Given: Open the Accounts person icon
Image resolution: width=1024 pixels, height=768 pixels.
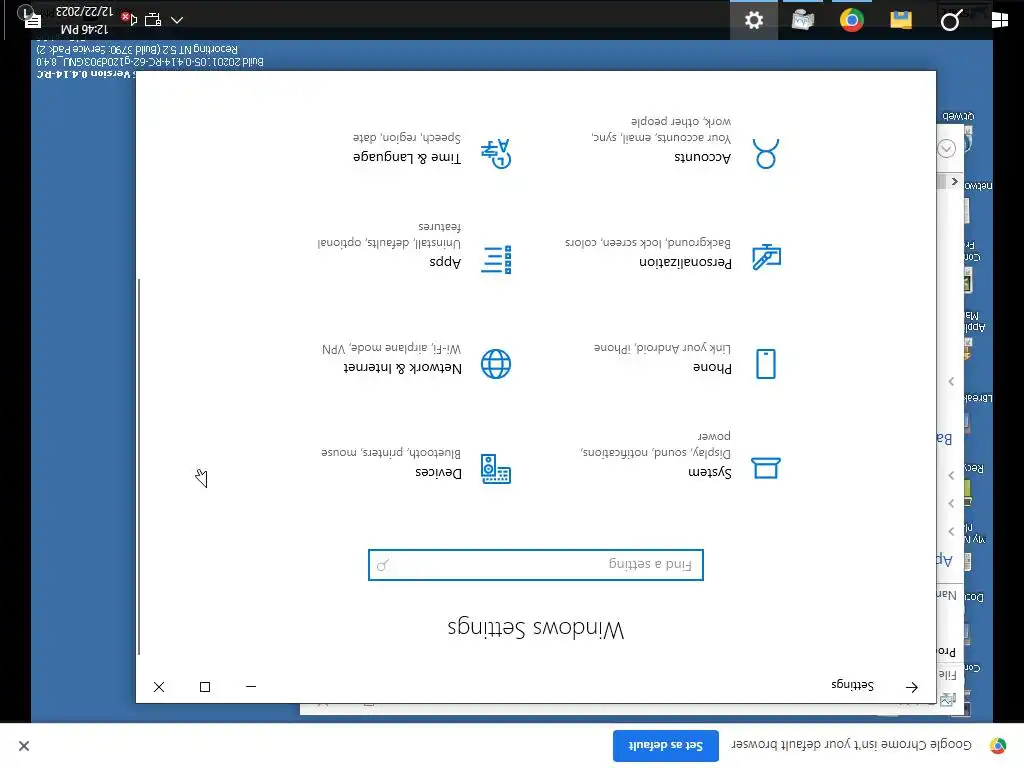Looking at the screenshot, I should click(765, 153).
